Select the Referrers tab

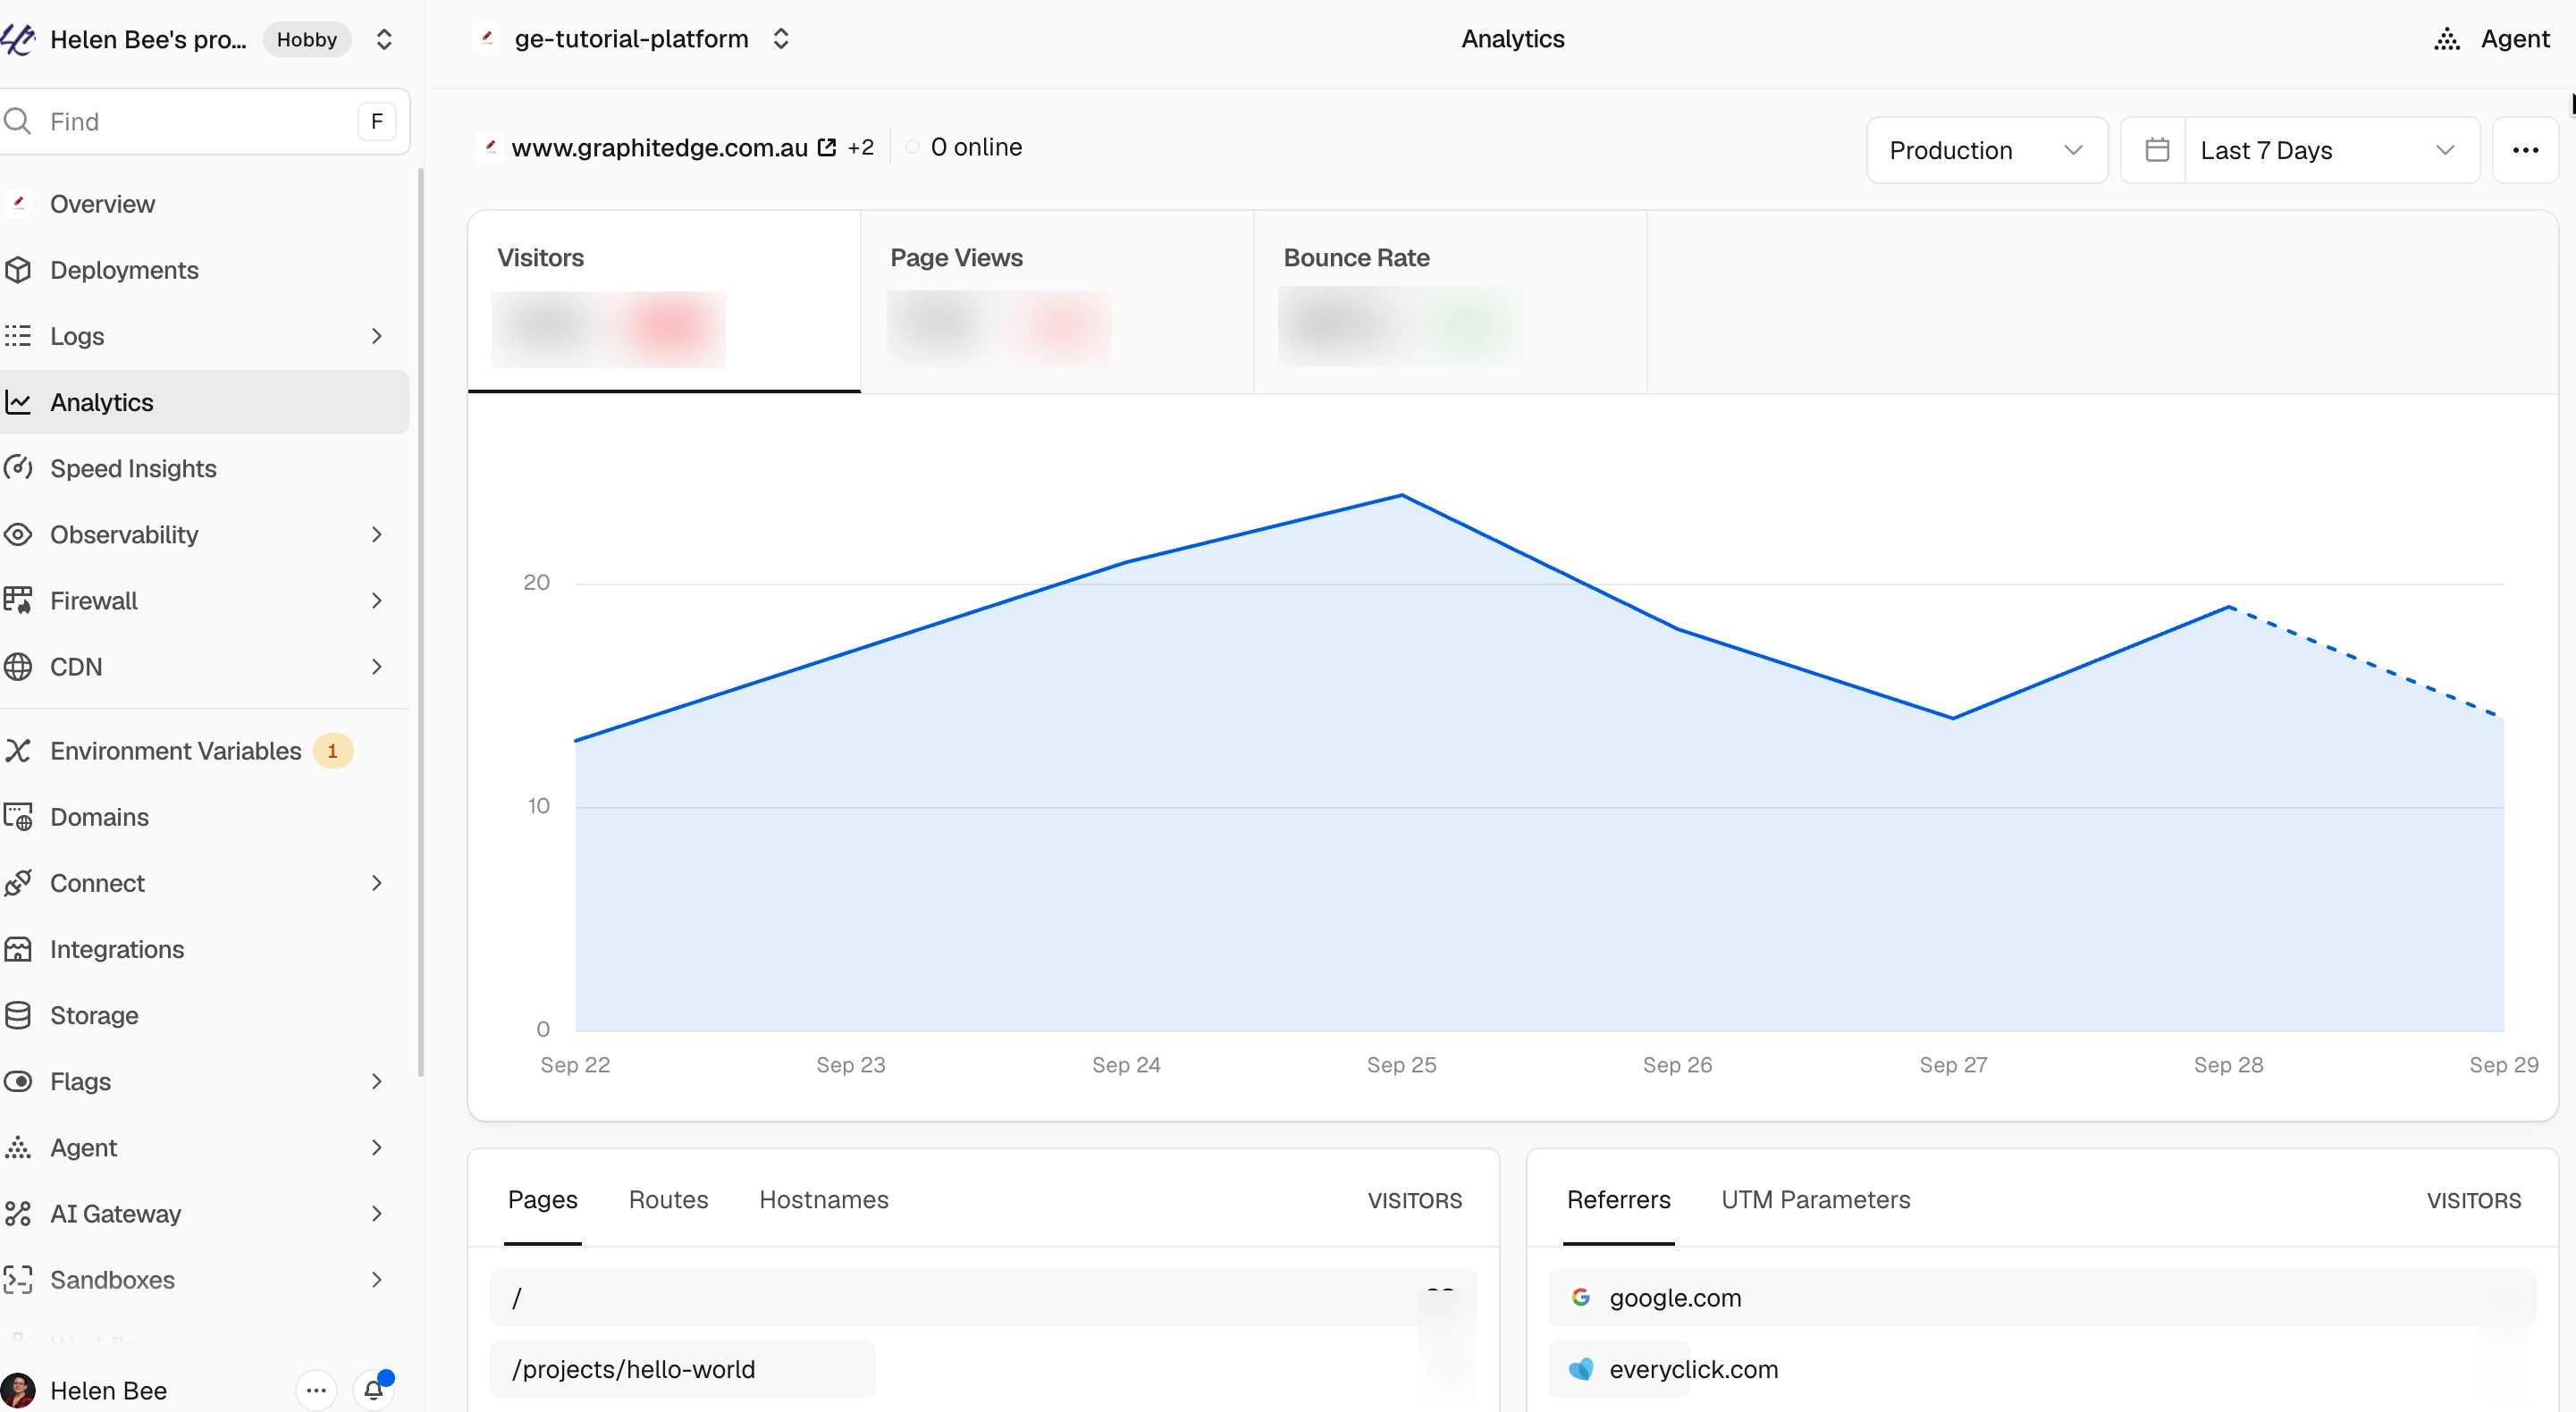[x=1618, y=1199]
